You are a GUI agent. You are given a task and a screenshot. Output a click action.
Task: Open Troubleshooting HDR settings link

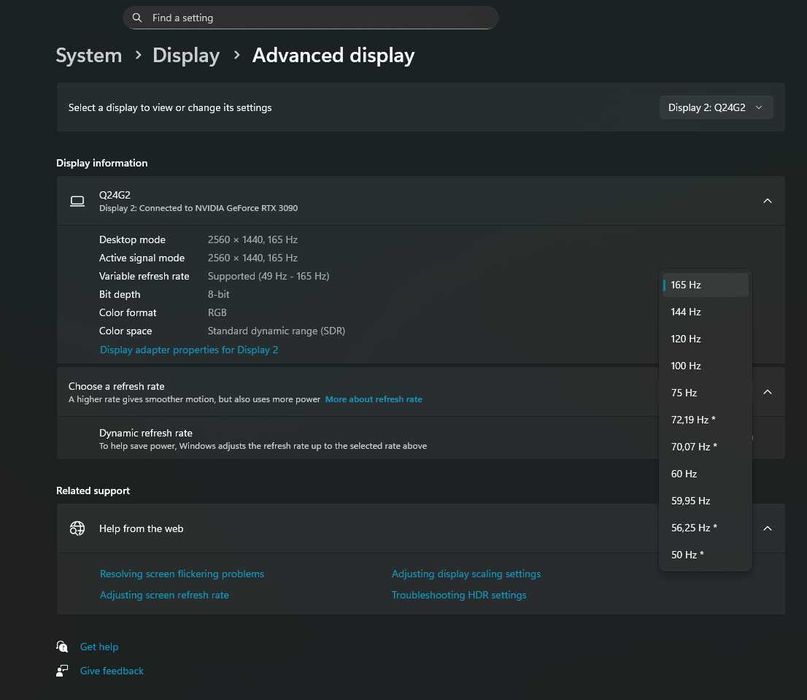[459, 594]
